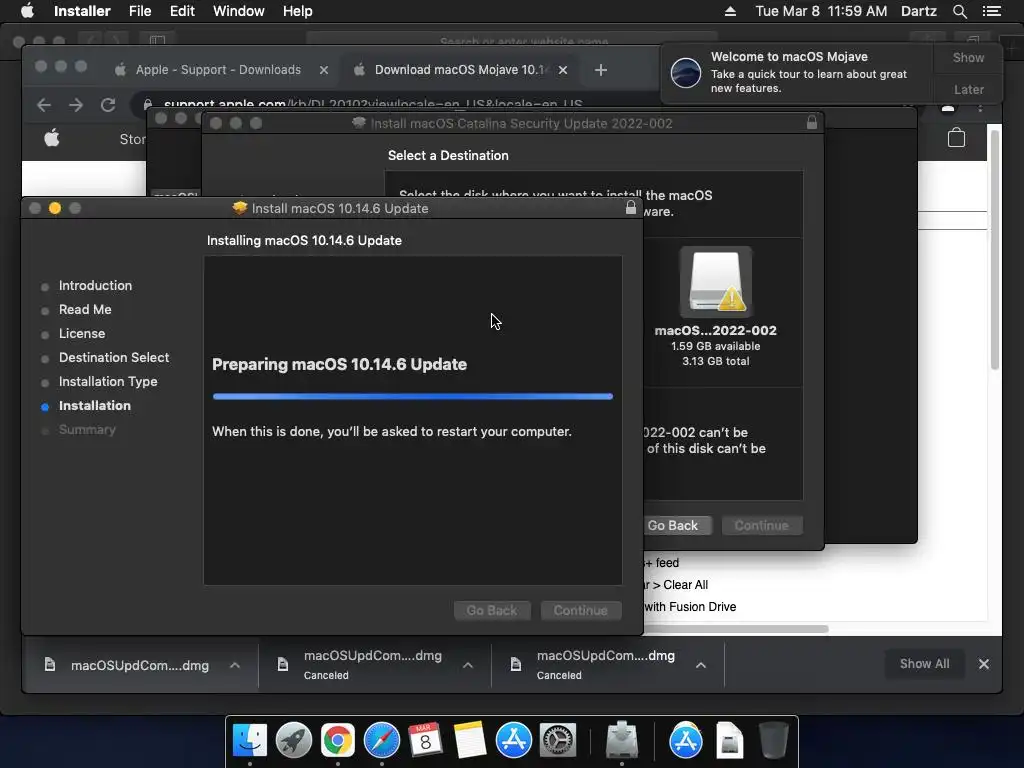The height and width of the screenshot is (768, 1024).
Task: Open App Store from the Dock
Action: click(514, 741)
